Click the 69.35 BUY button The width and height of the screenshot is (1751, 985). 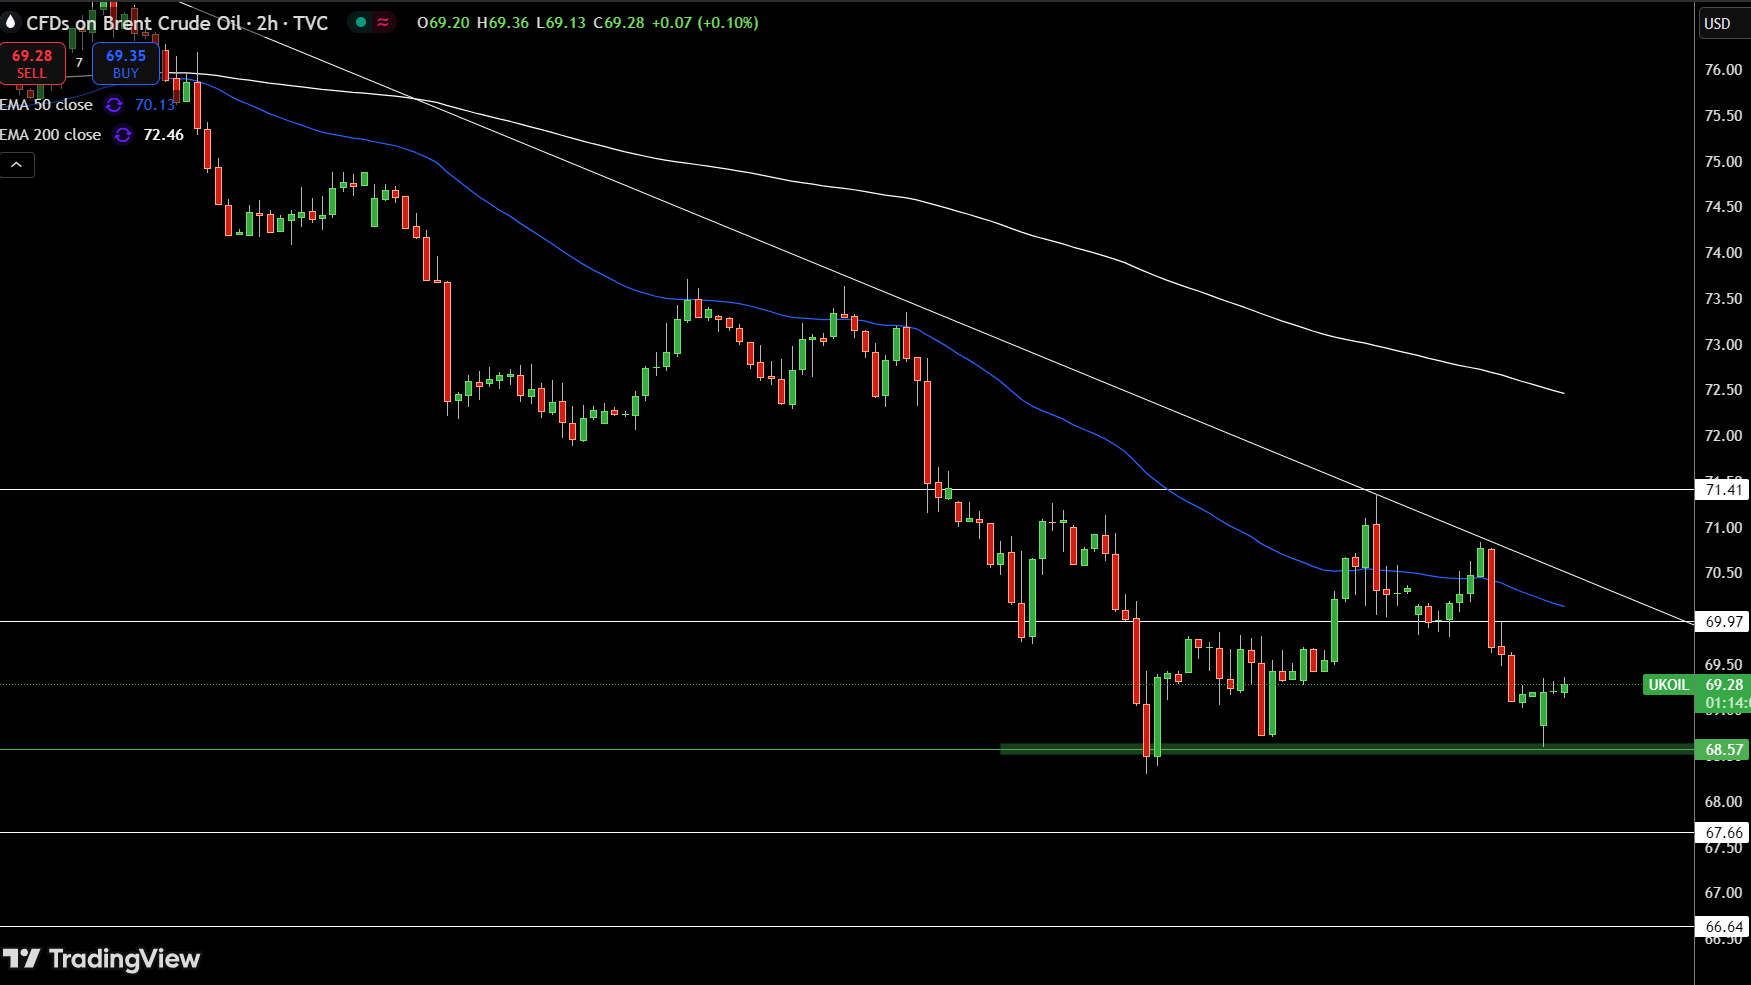pos(126,63)
